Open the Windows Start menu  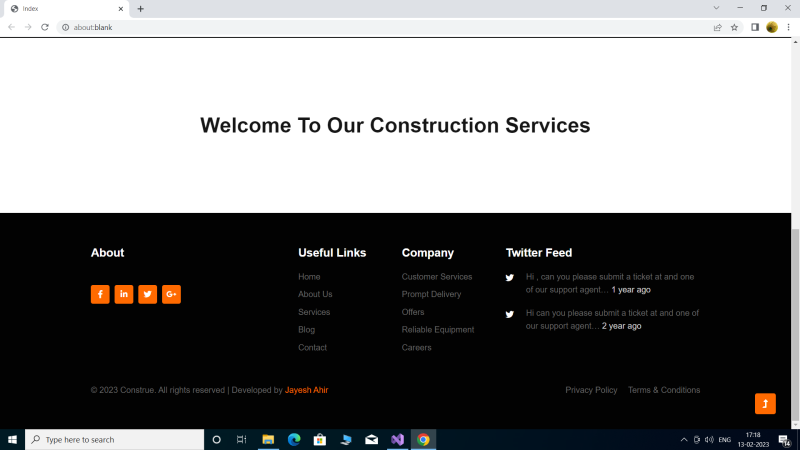tap(12, 440)
